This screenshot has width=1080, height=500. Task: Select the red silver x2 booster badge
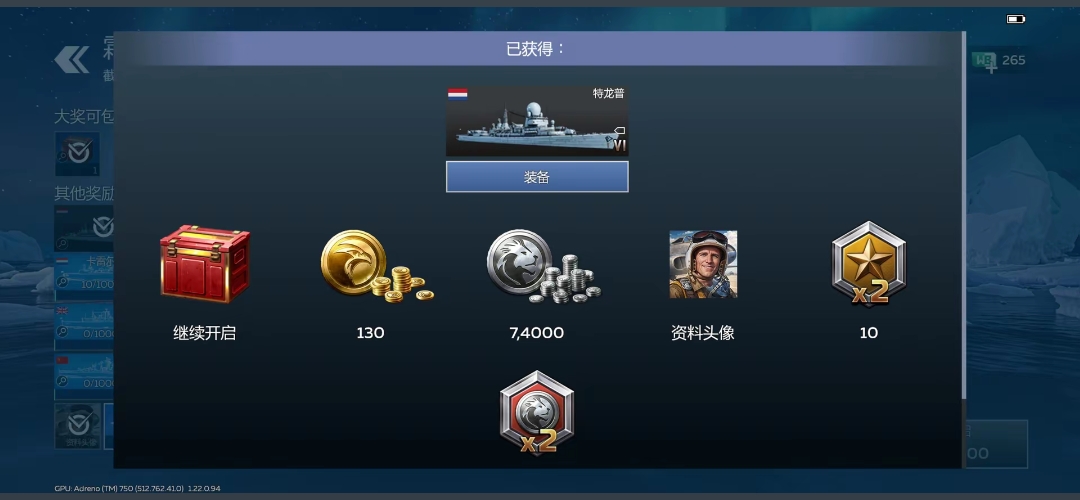(x=537, y=413)
